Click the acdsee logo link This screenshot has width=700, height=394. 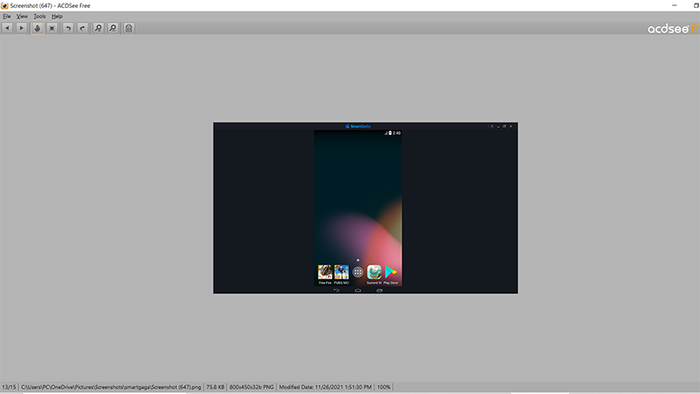(673, 29)
